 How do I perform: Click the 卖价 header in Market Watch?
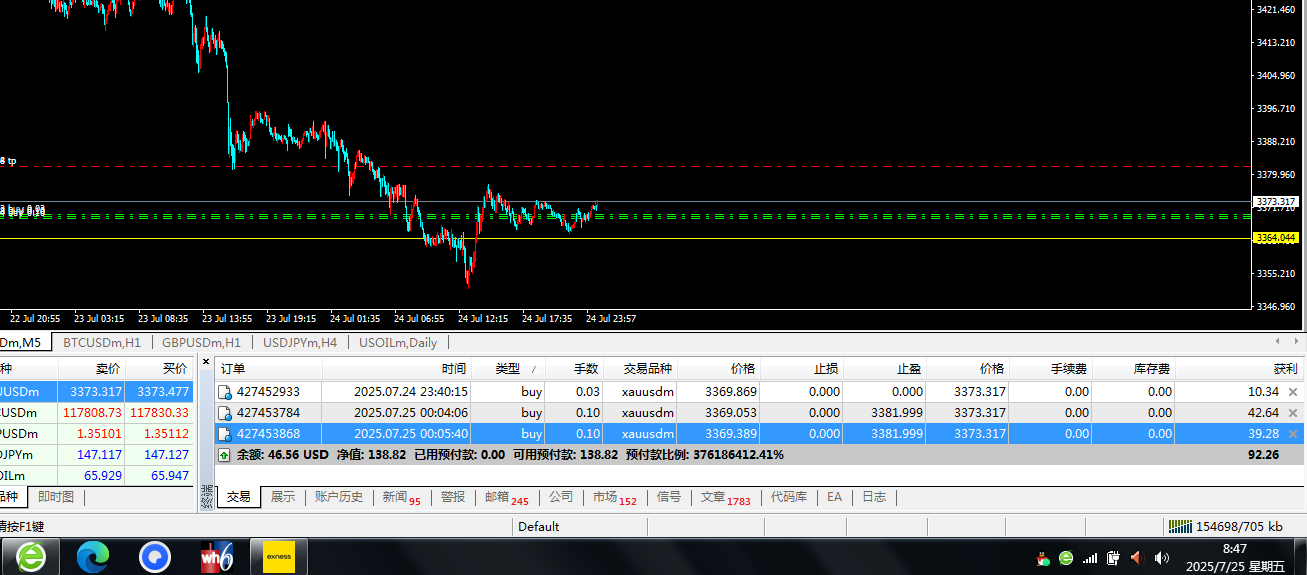click(92, 369)
